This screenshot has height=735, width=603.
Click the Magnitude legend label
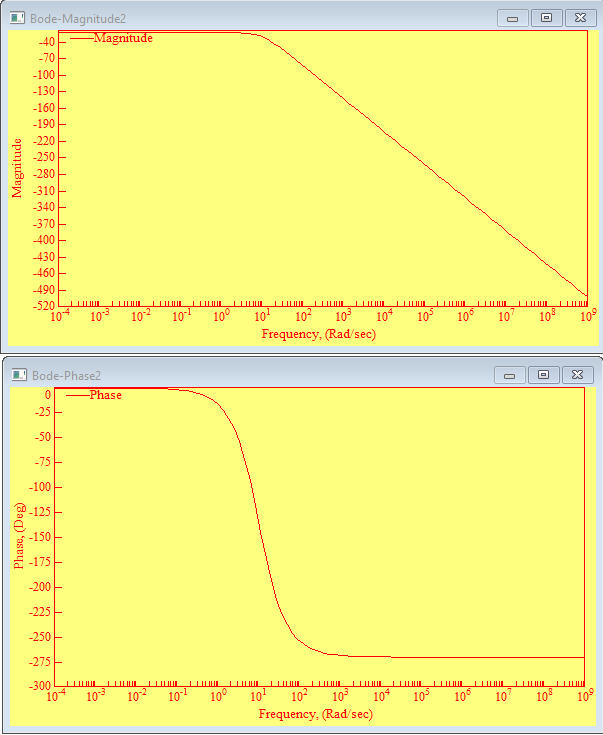tap(123, 38)
